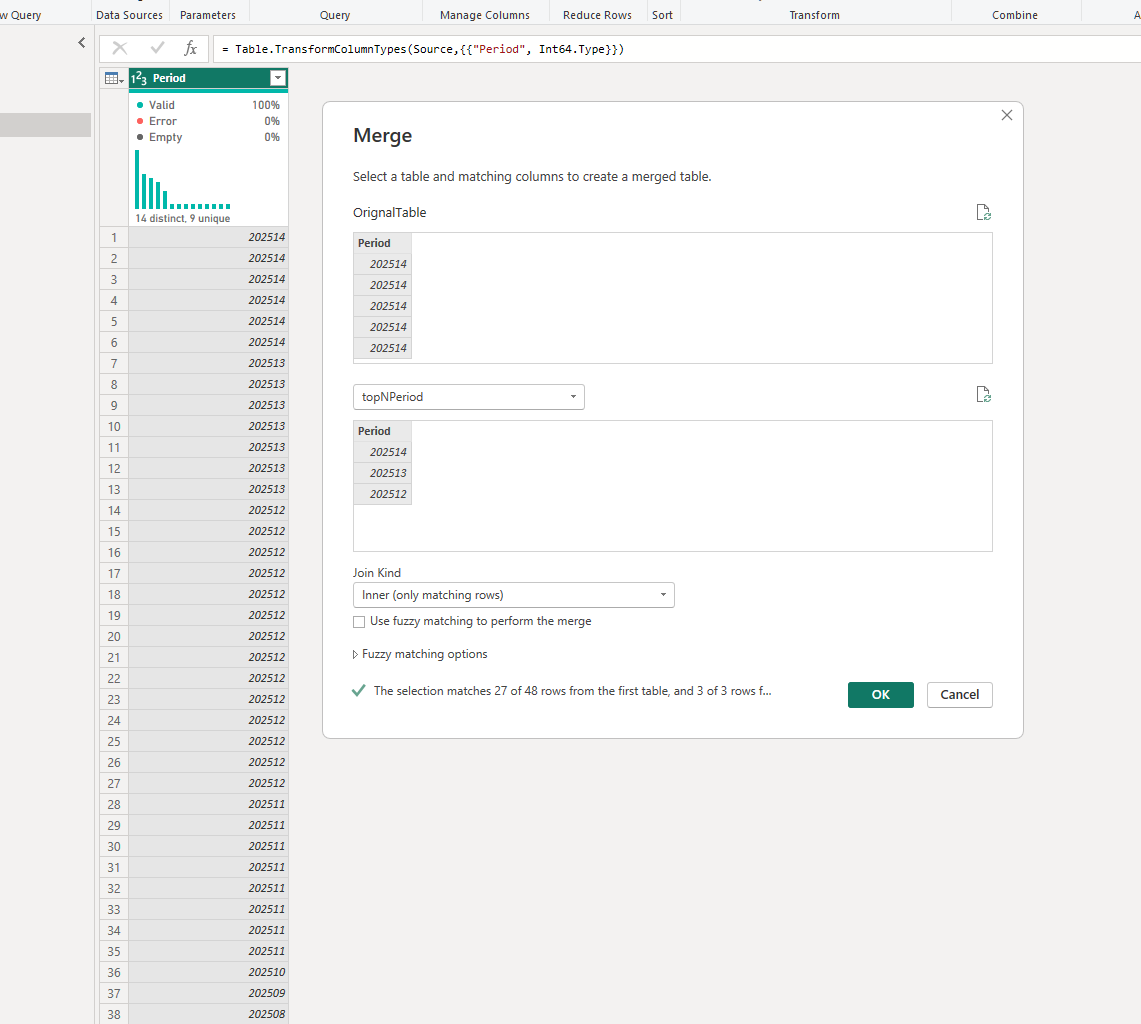Expand Fuzzy matching options
The height and width of the screenshot is (1024, 1141).
[420, 654]
